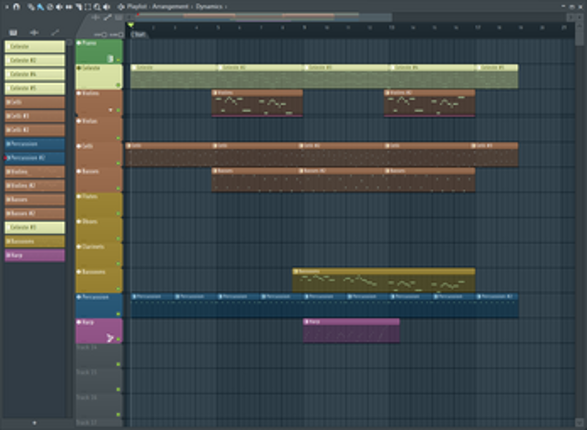Open the Dynamics breadcrumb menu
Image resolution: width=587 pixels, height=430 pixels.
tap(209, 7)
